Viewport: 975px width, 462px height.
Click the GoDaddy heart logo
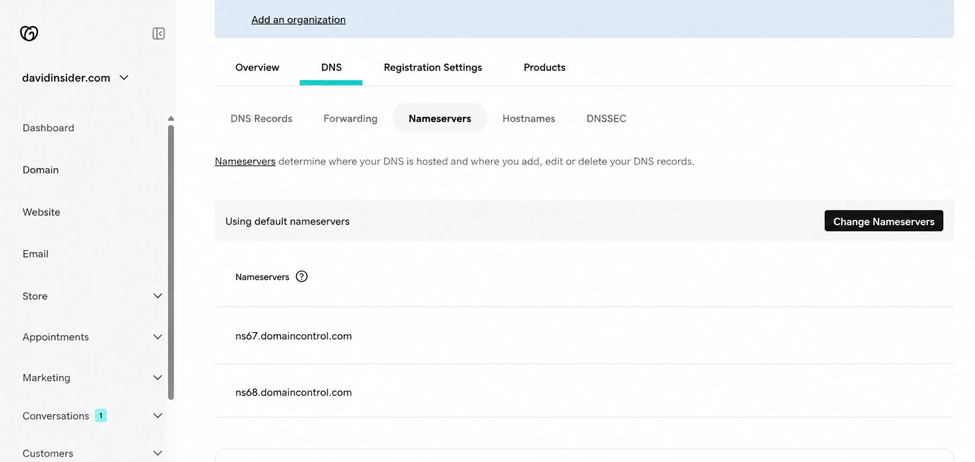click(x=29, y=34)
